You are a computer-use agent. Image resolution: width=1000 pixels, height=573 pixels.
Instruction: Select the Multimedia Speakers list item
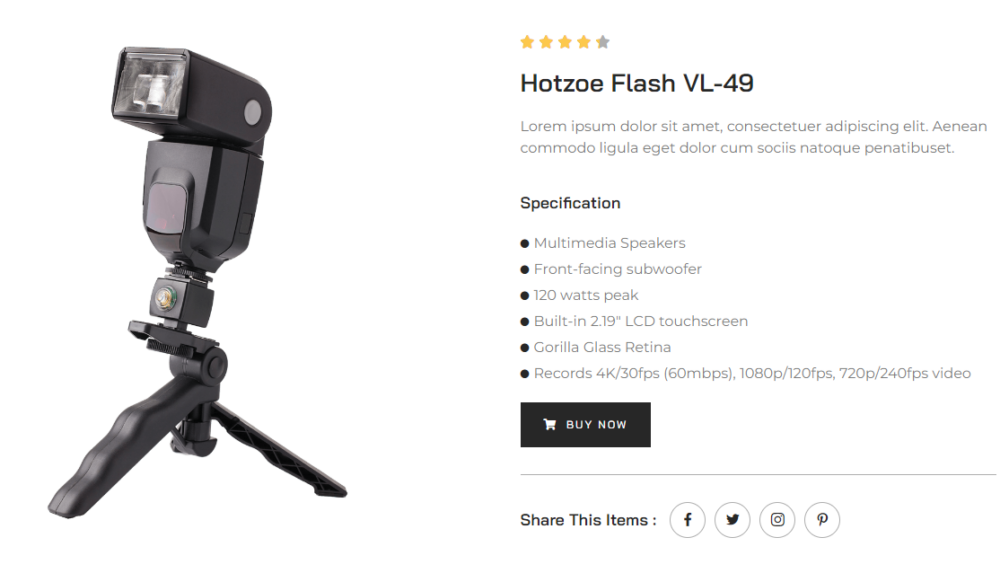point(609,243)
